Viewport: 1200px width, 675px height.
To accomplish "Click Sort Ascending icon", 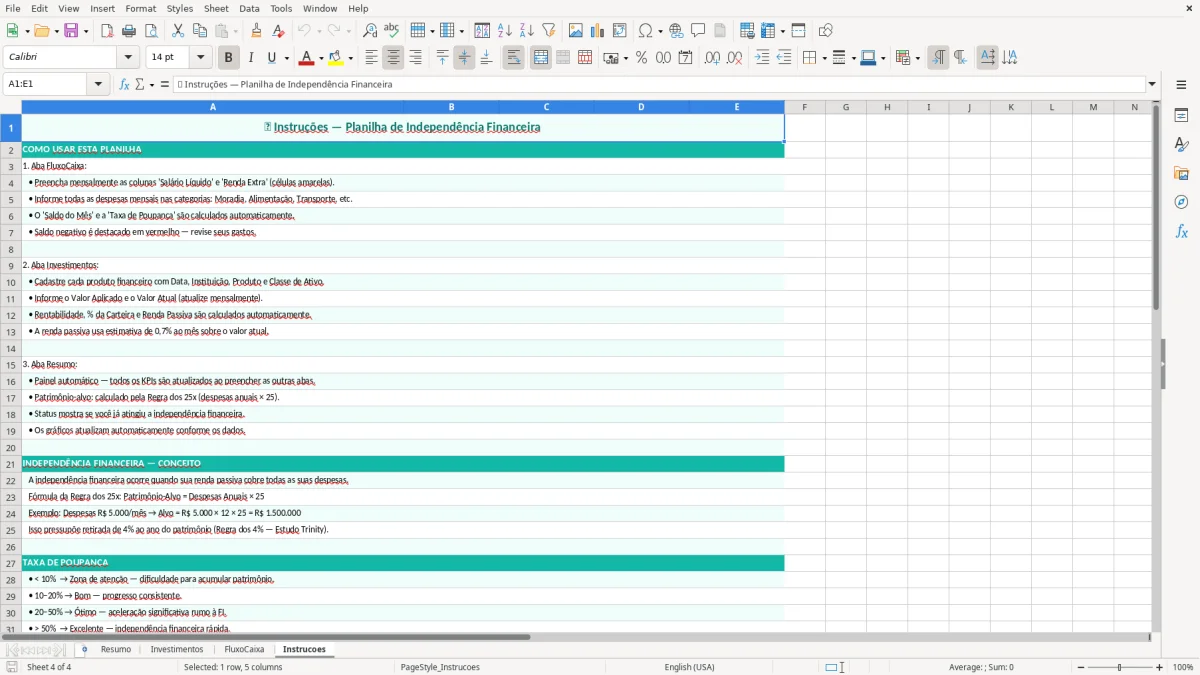I will click(x=505, y=31).
